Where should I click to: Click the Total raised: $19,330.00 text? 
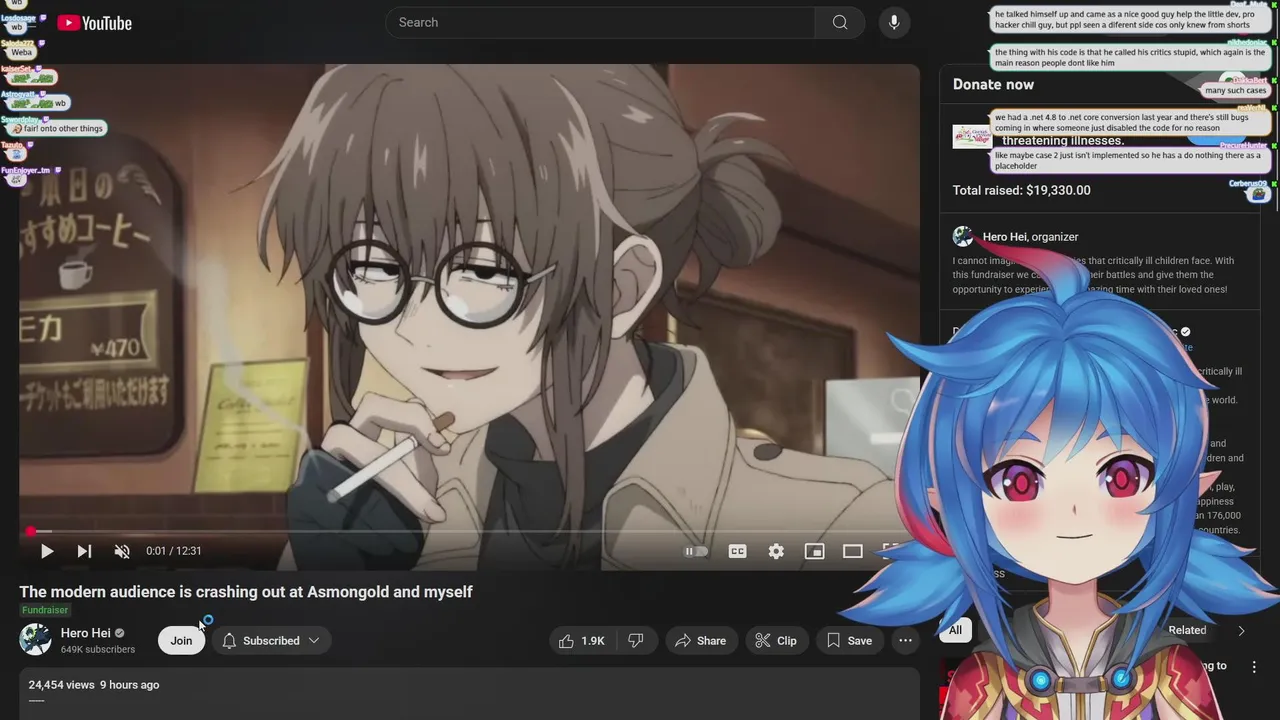1021,190
